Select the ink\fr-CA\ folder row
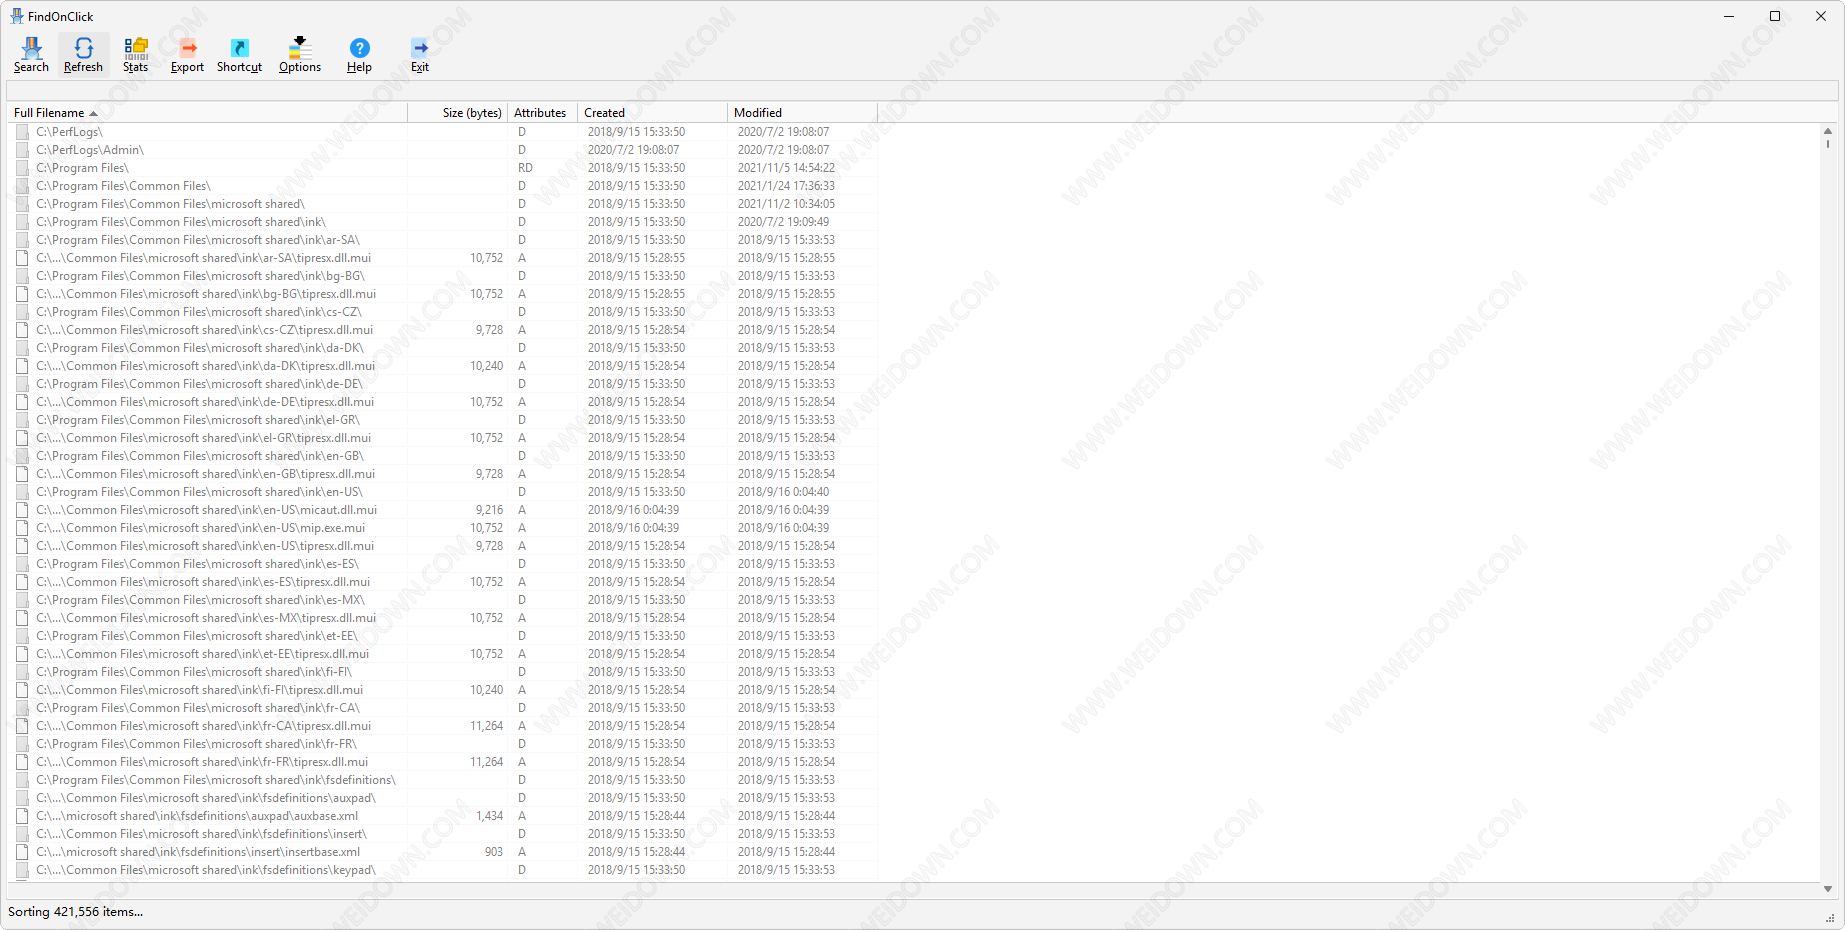 (443, 708)
